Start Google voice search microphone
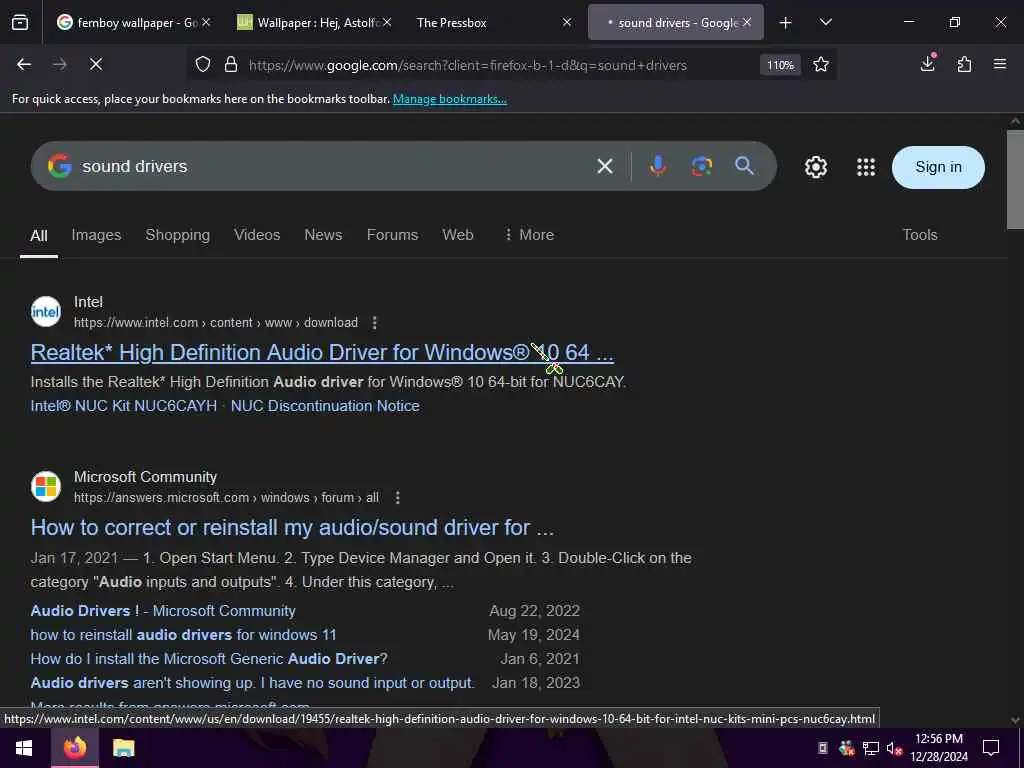 pyautogui.click(x=658, y=166)
